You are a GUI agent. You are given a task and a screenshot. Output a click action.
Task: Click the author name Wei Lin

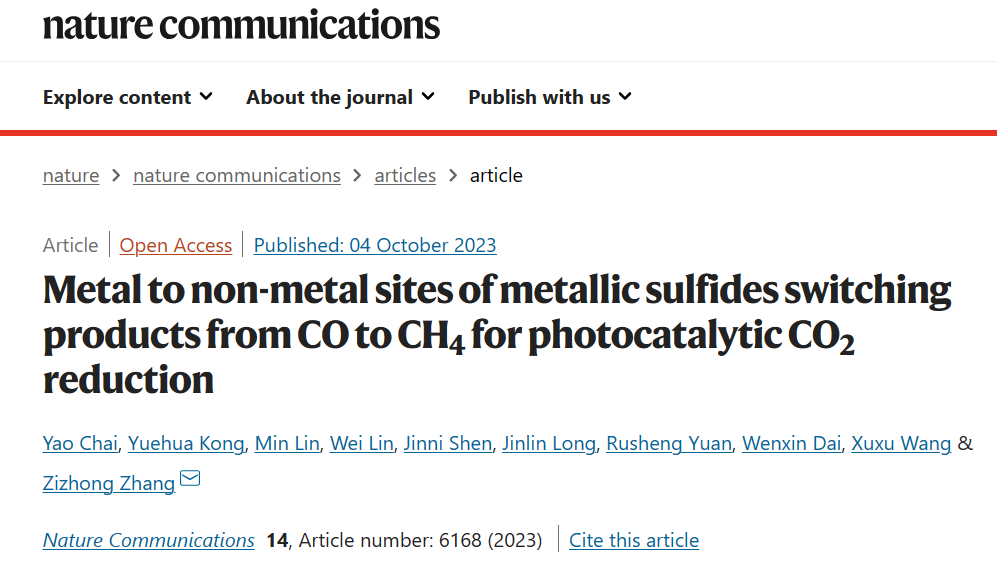(x=361, y=443)
